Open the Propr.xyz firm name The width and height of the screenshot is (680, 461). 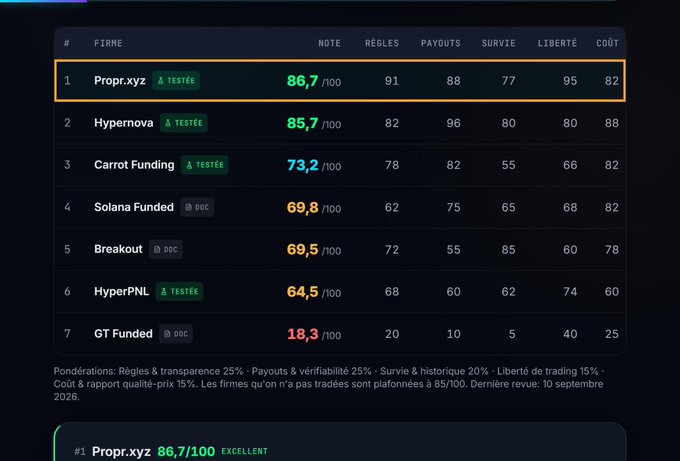120,81
